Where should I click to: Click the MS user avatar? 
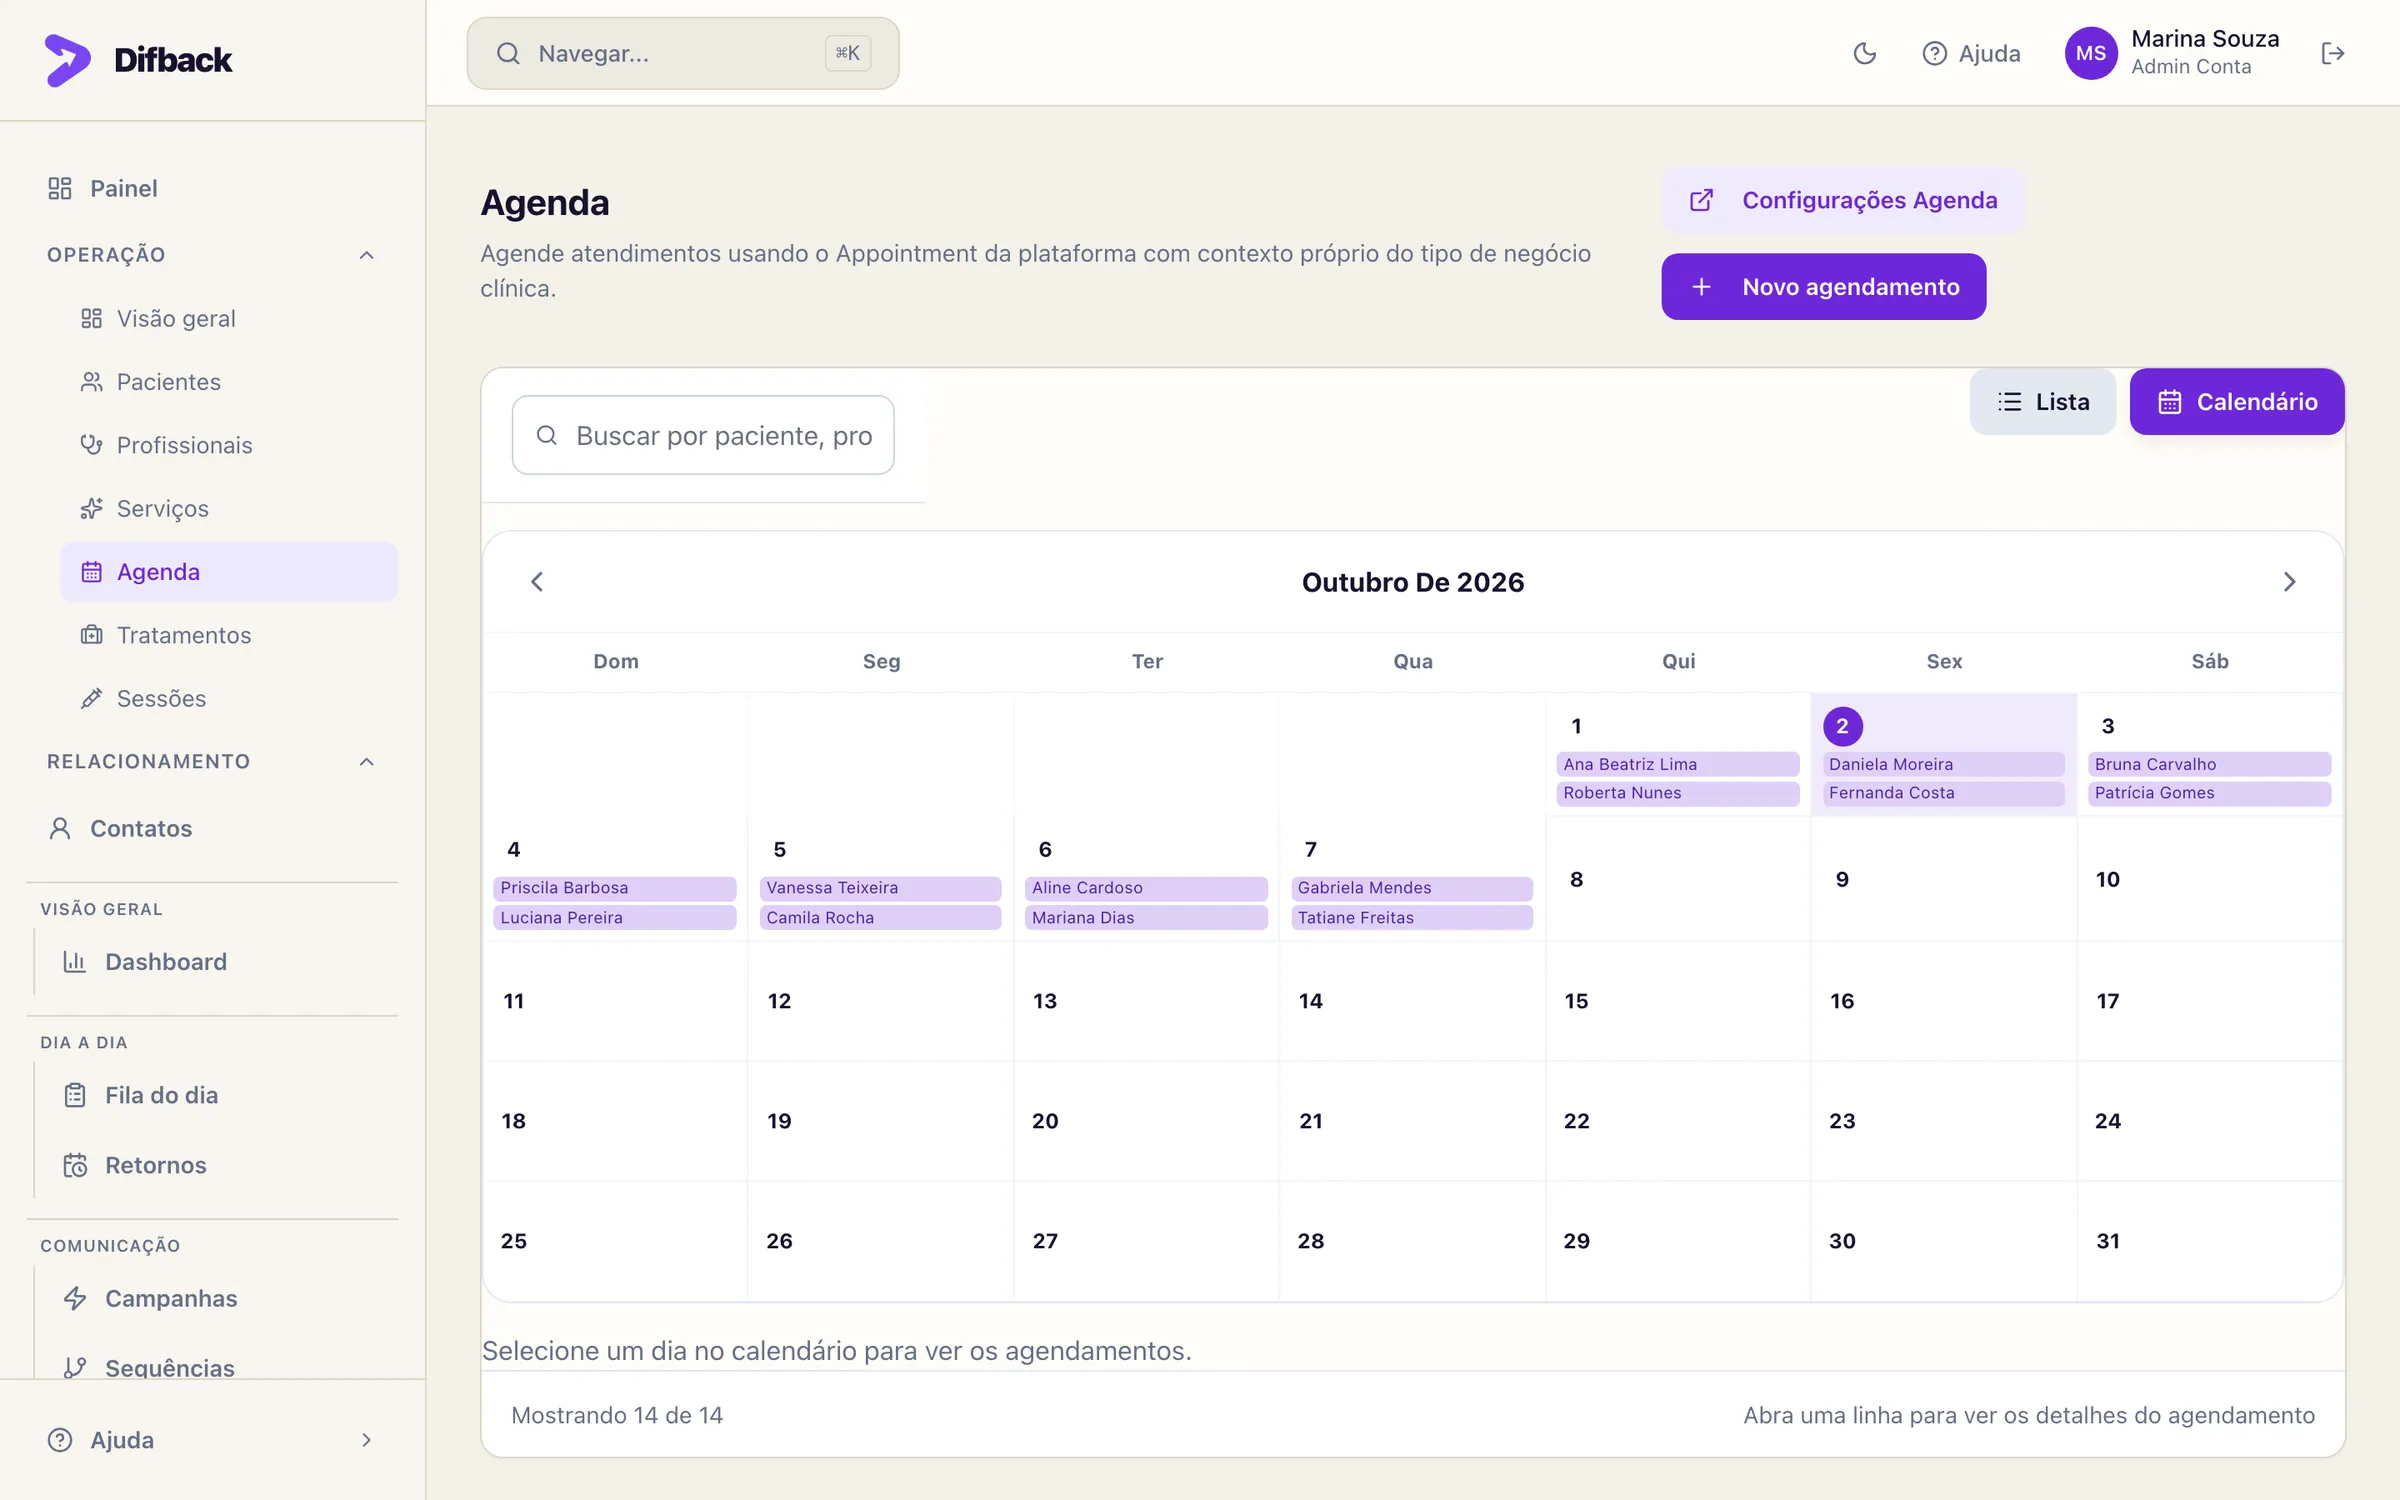pyautogui.click(x=2091, y=53)
